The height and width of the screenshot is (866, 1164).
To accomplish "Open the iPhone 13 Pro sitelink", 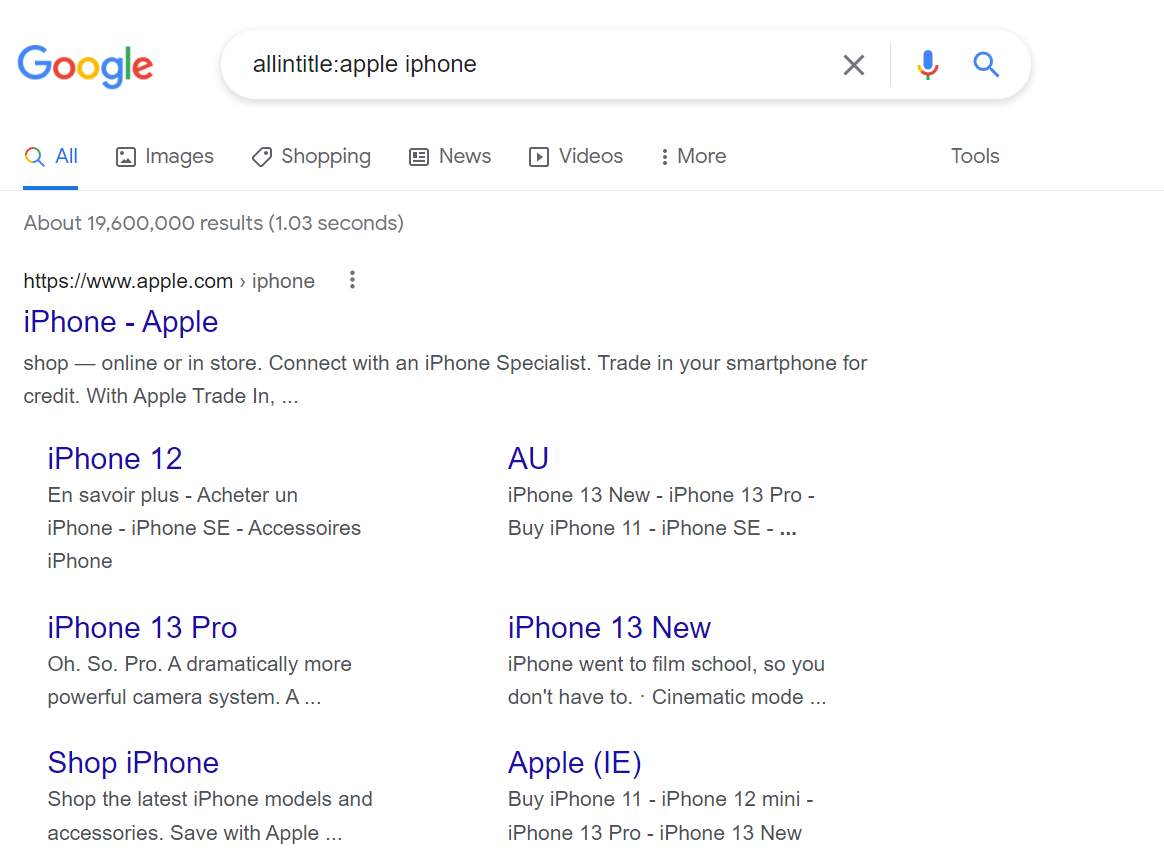I will [142, 628].
